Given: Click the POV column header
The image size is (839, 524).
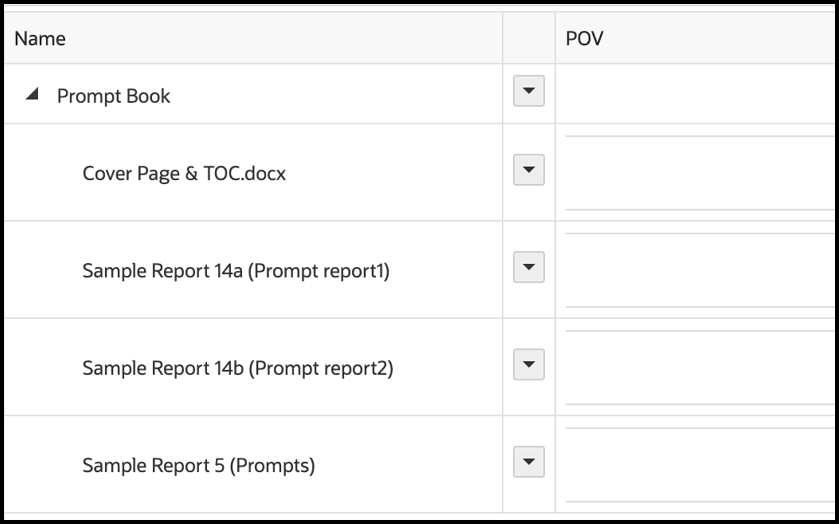Looking at the screenshot, I should click(585, 39).
